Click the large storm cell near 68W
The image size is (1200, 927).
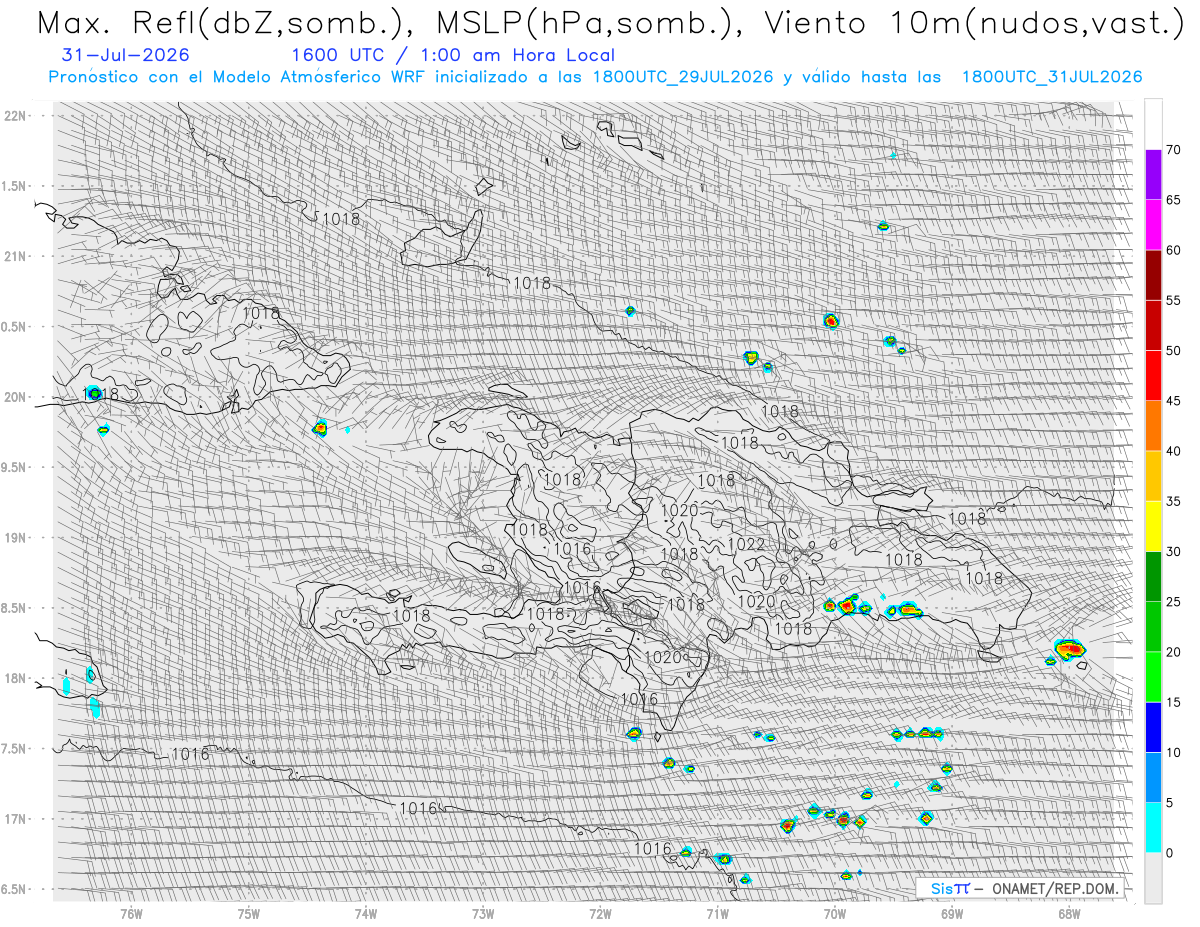point(1070,649)
